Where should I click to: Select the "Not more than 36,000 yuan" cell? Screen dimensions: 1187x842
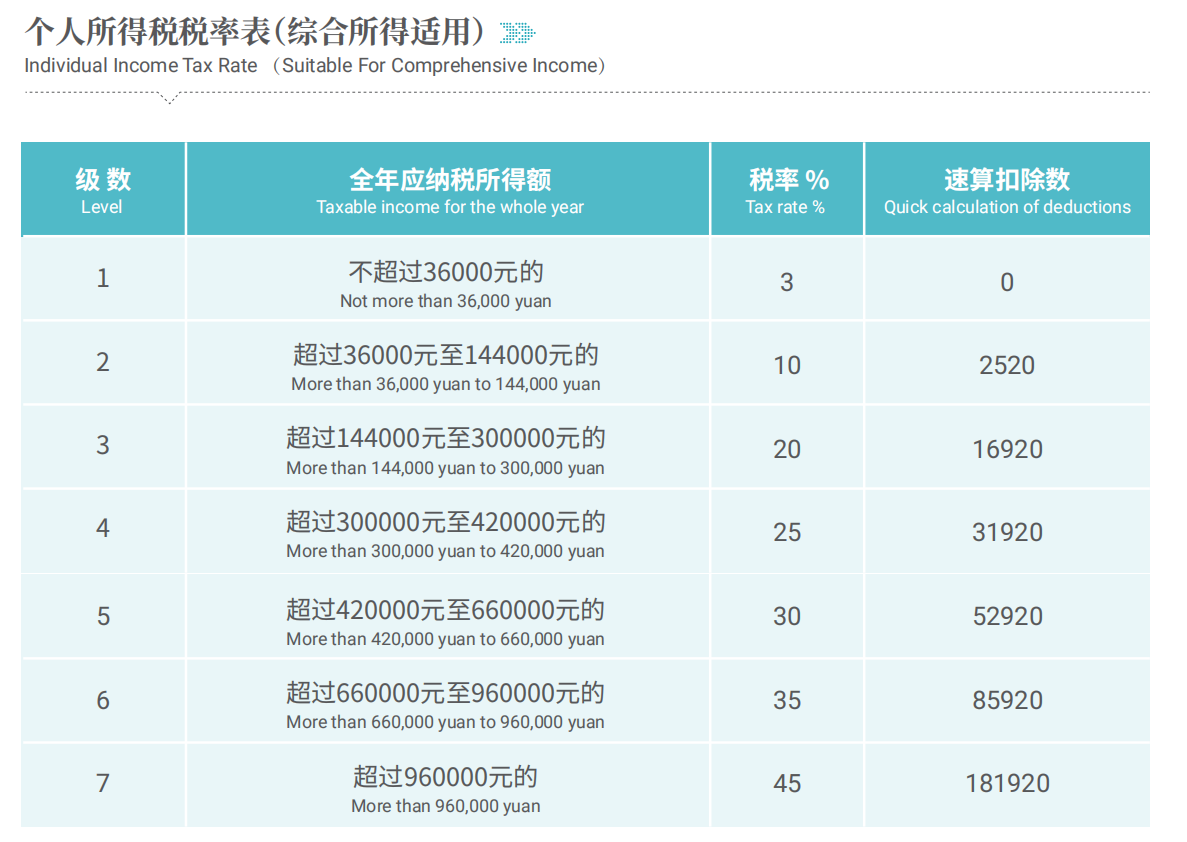click(x=446, y=285)
